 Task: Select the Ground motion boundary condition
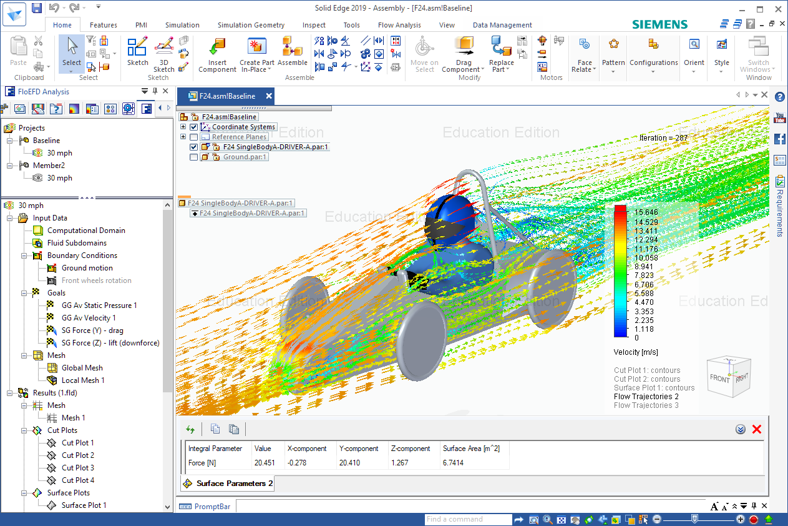(87, 268)
